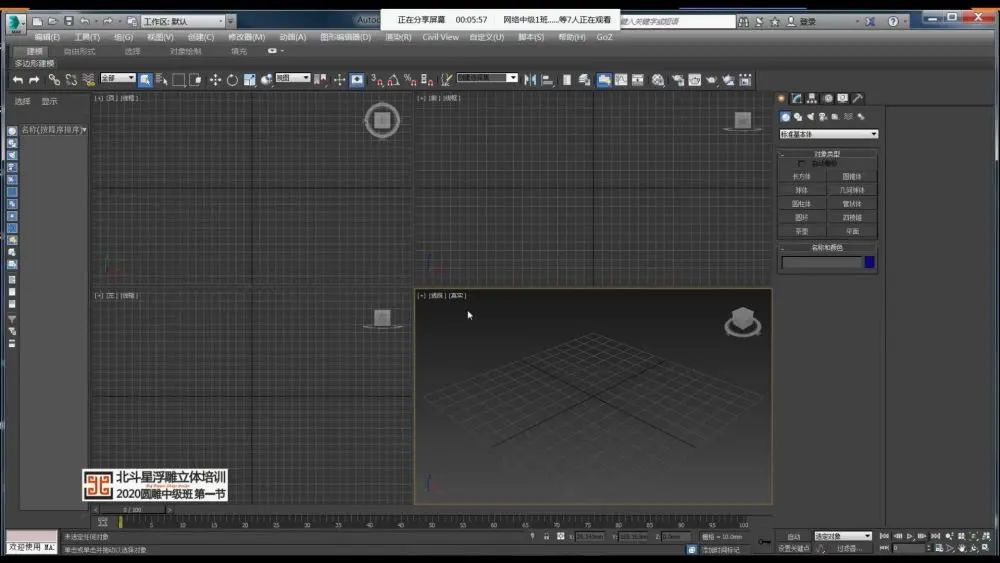Open the Hierarchy command panel tab
Screen dimensions: 1000x563
(812, 98)
